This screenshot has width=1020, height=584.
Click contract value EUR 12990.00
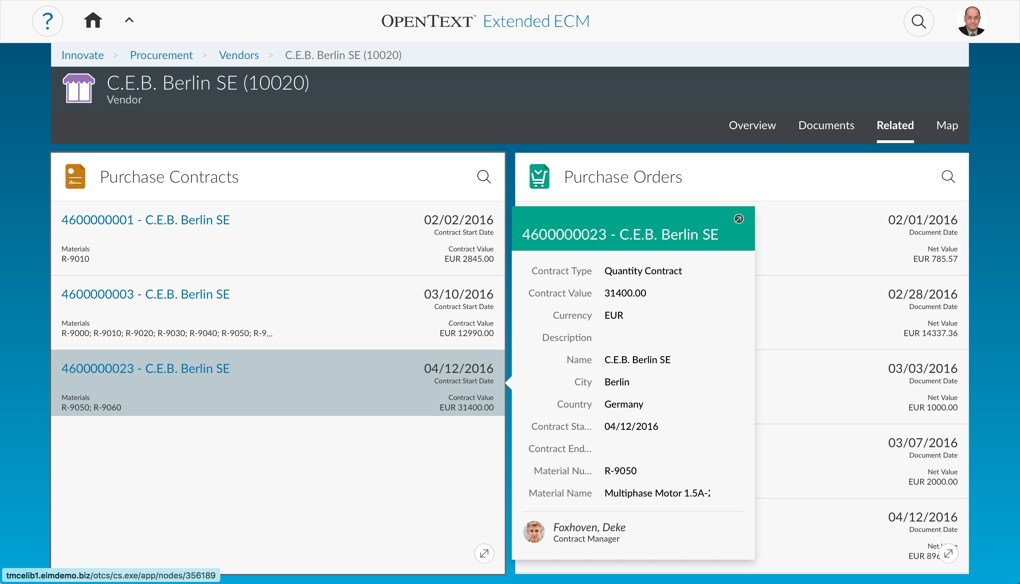tap(466, 333)
